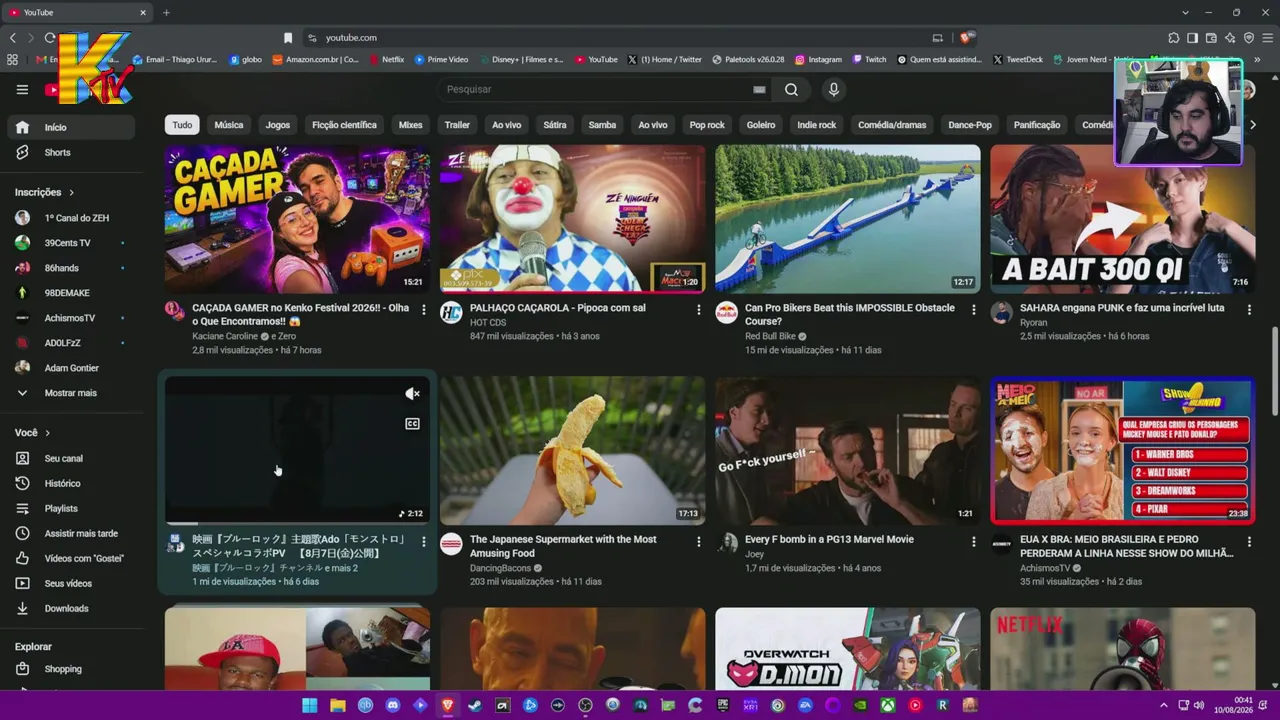The height and width of the screenshot is (720, 1280).
Task: Toggle captions on the Blue Lock preview
Action: point(412,424)
